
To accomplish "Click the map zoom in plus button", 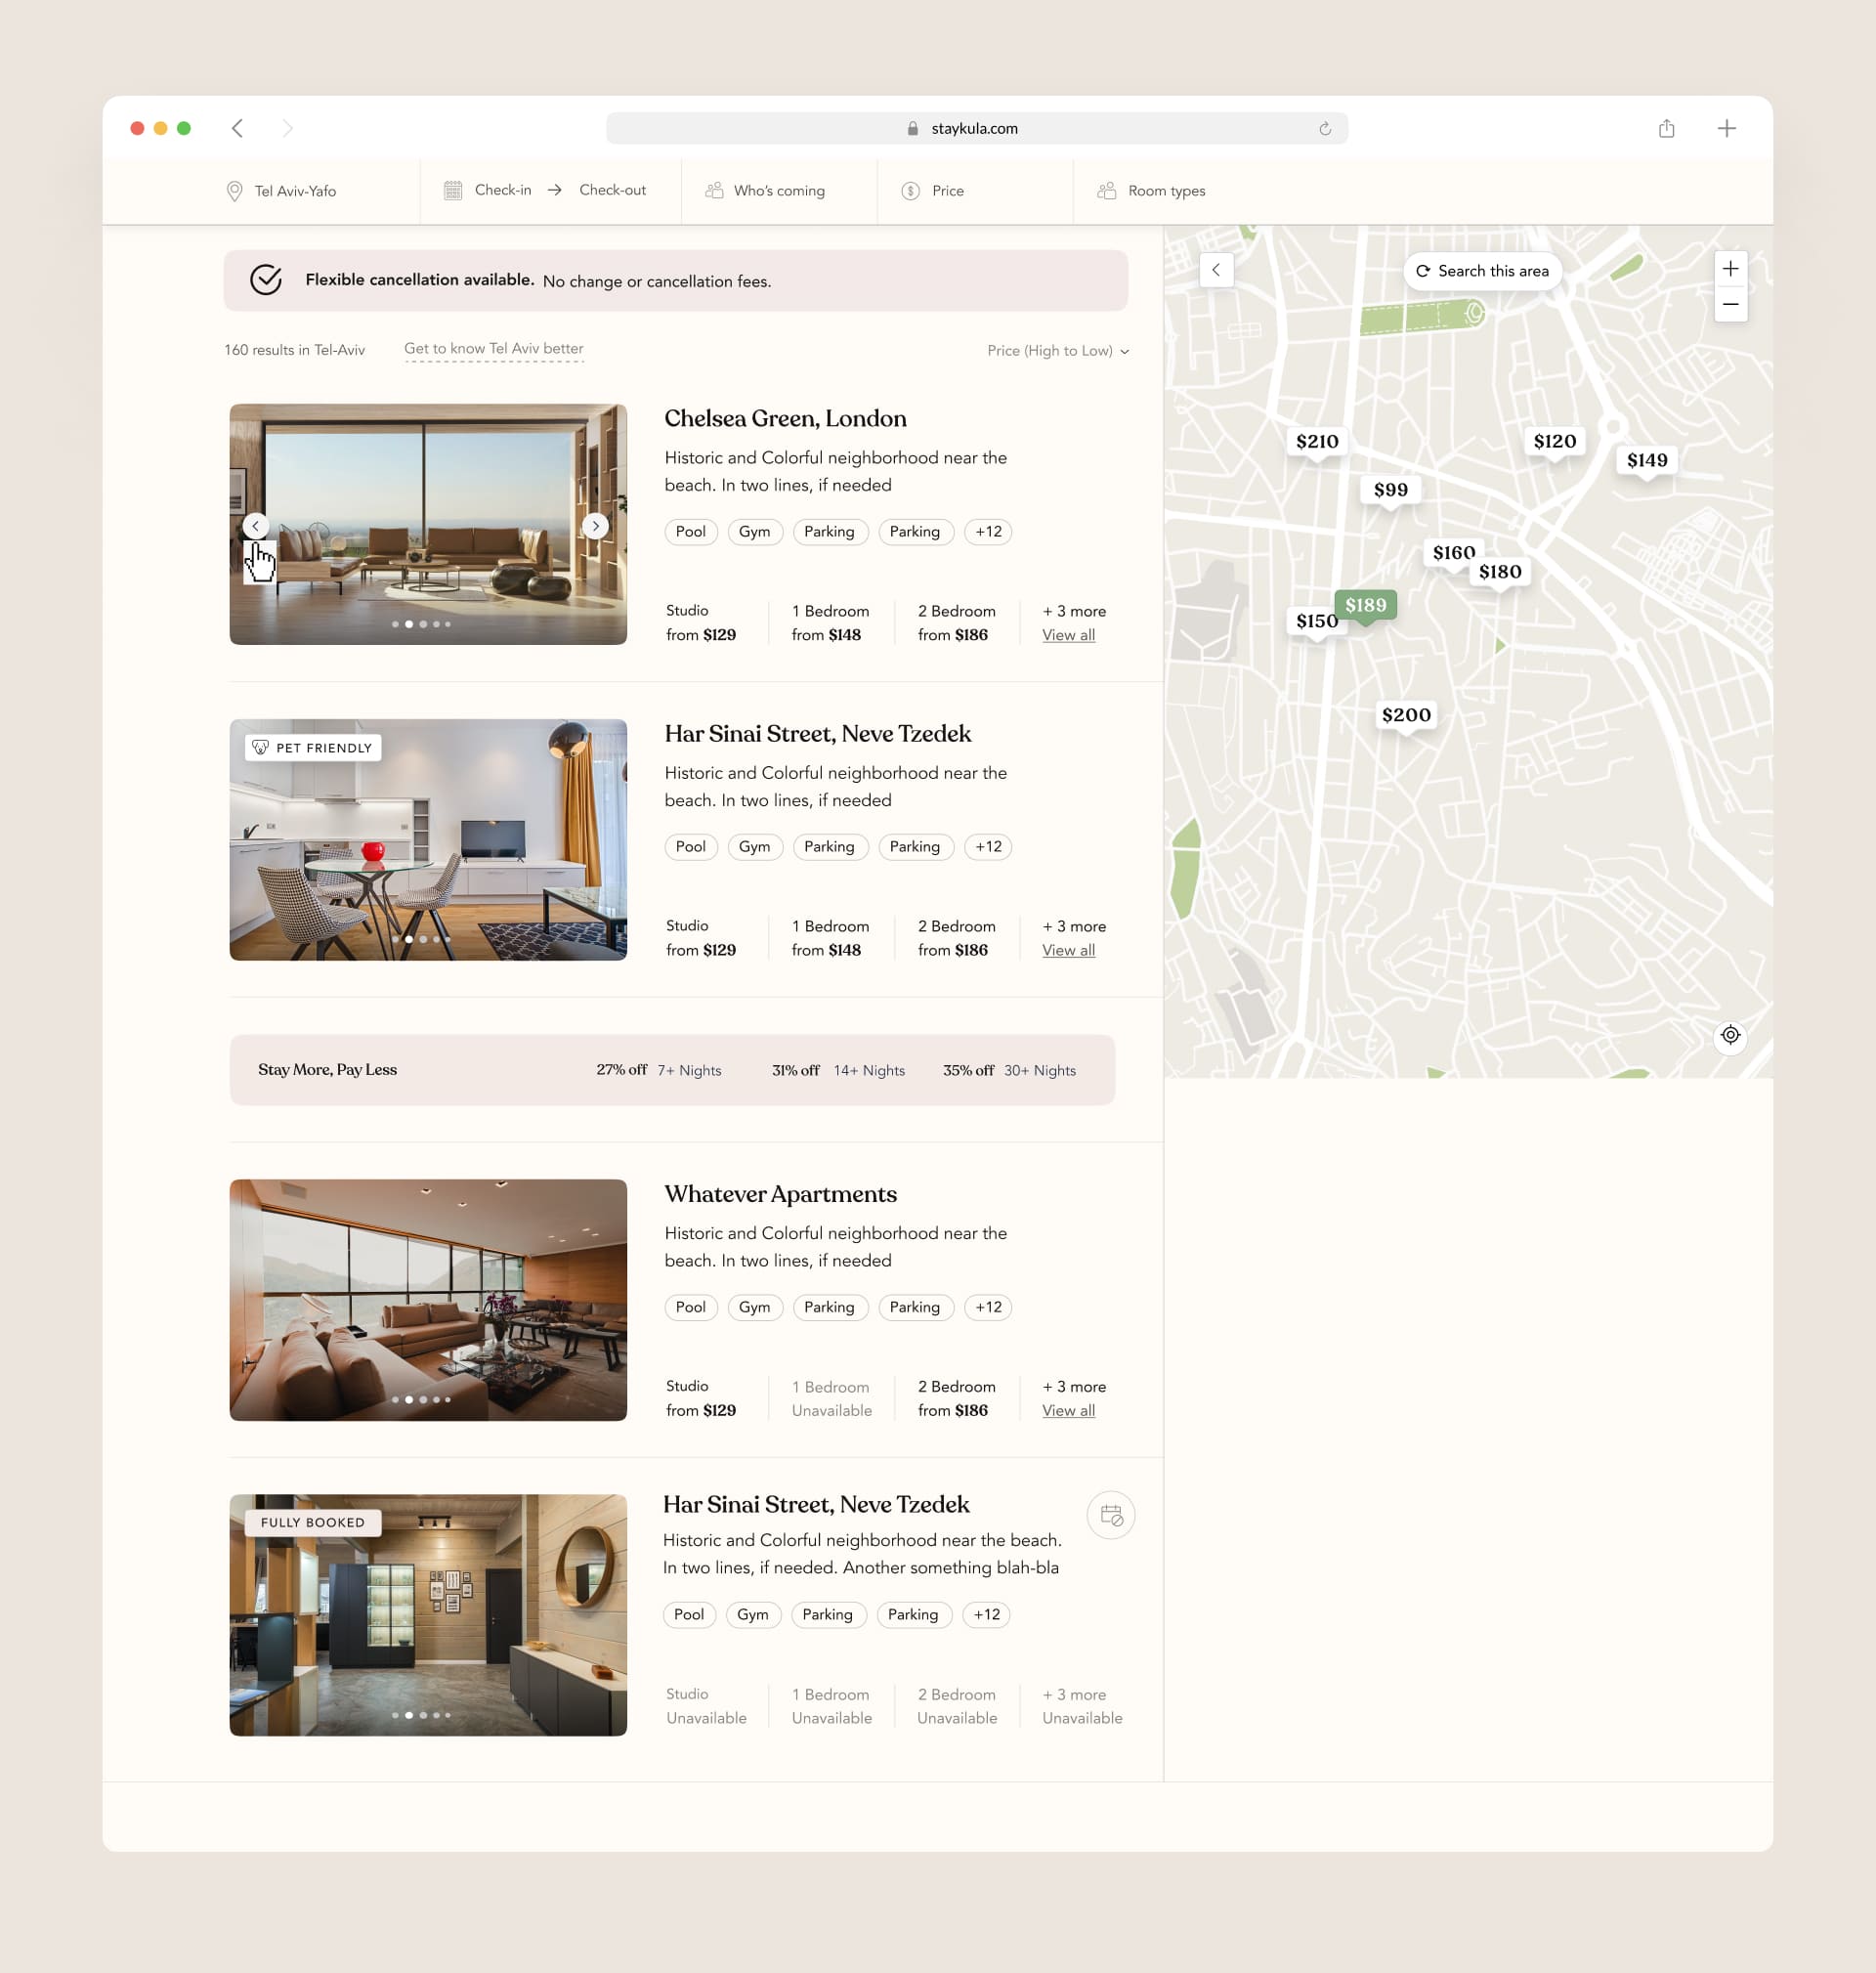I will [1730, 269].
